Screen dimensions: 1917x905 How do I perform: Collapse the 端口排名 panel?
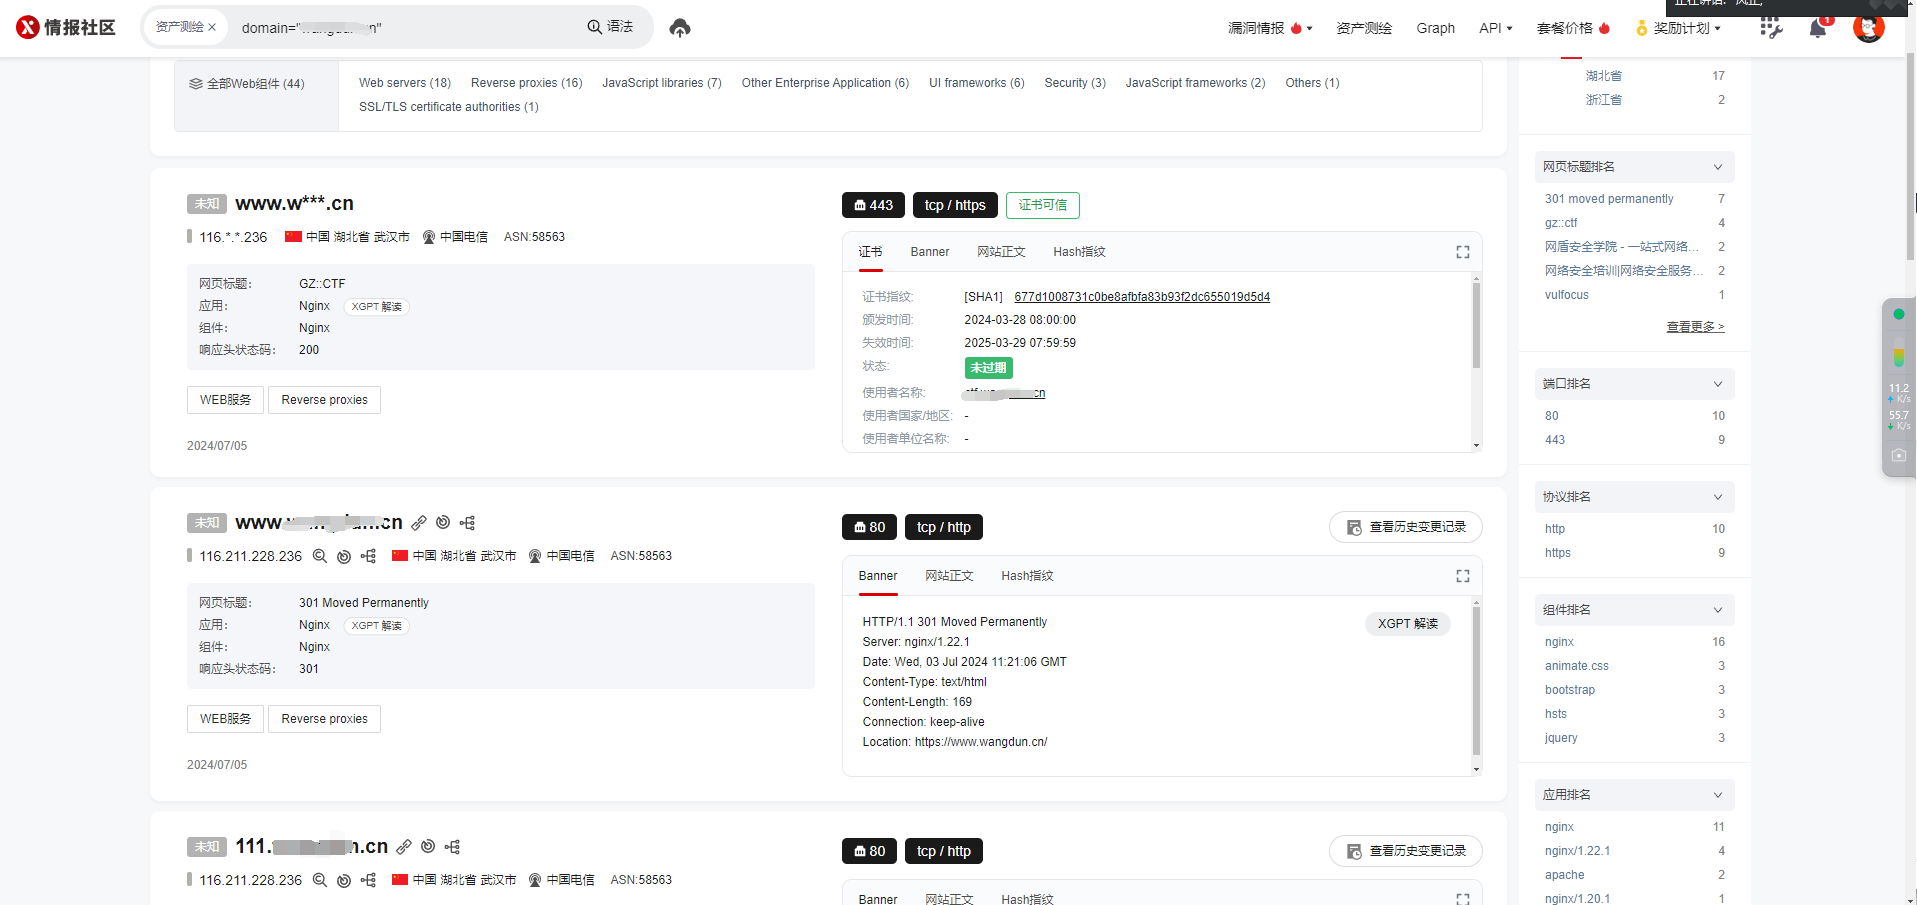pos(1717,384)
